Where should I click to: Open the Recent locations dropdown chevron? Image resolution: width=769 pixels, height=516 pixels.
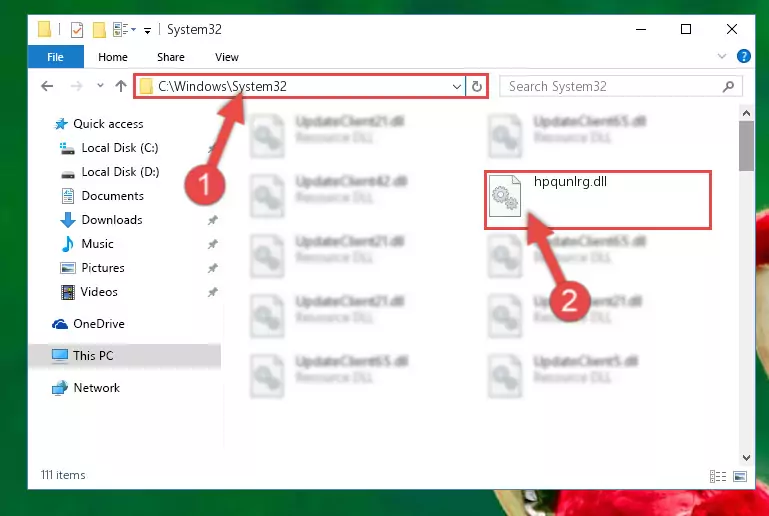tap(100, 86)
